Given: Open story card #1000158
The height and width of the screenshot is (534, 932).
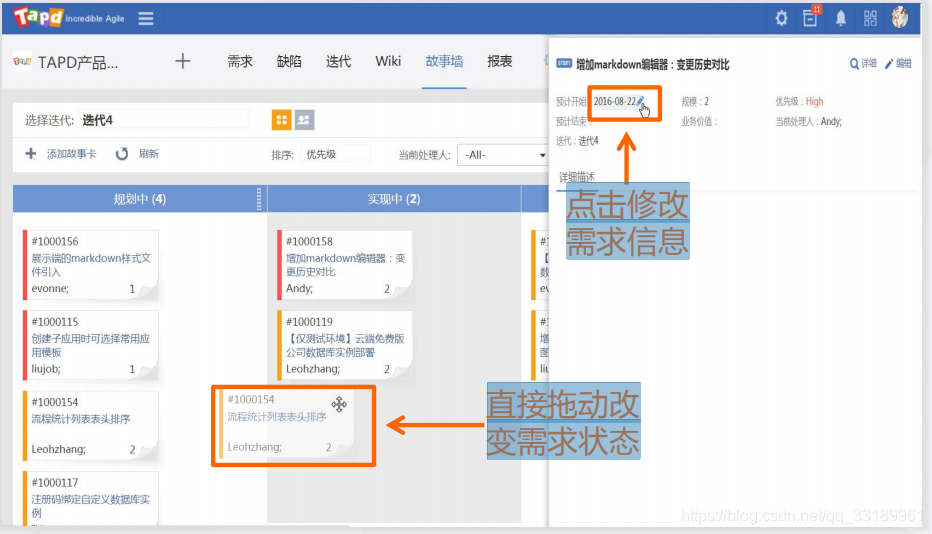Looking at the screenshot, I should 345,265.
